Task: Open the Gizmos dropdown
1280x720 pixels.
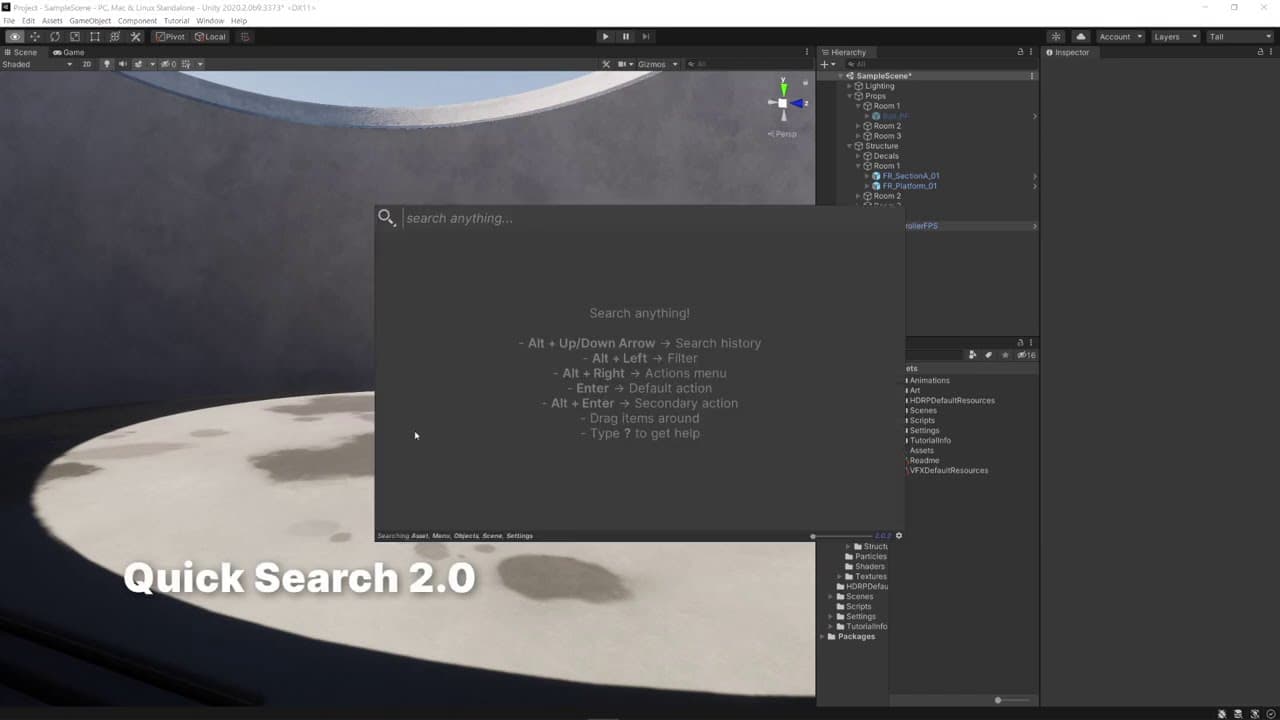Action: tap(659, 64)
